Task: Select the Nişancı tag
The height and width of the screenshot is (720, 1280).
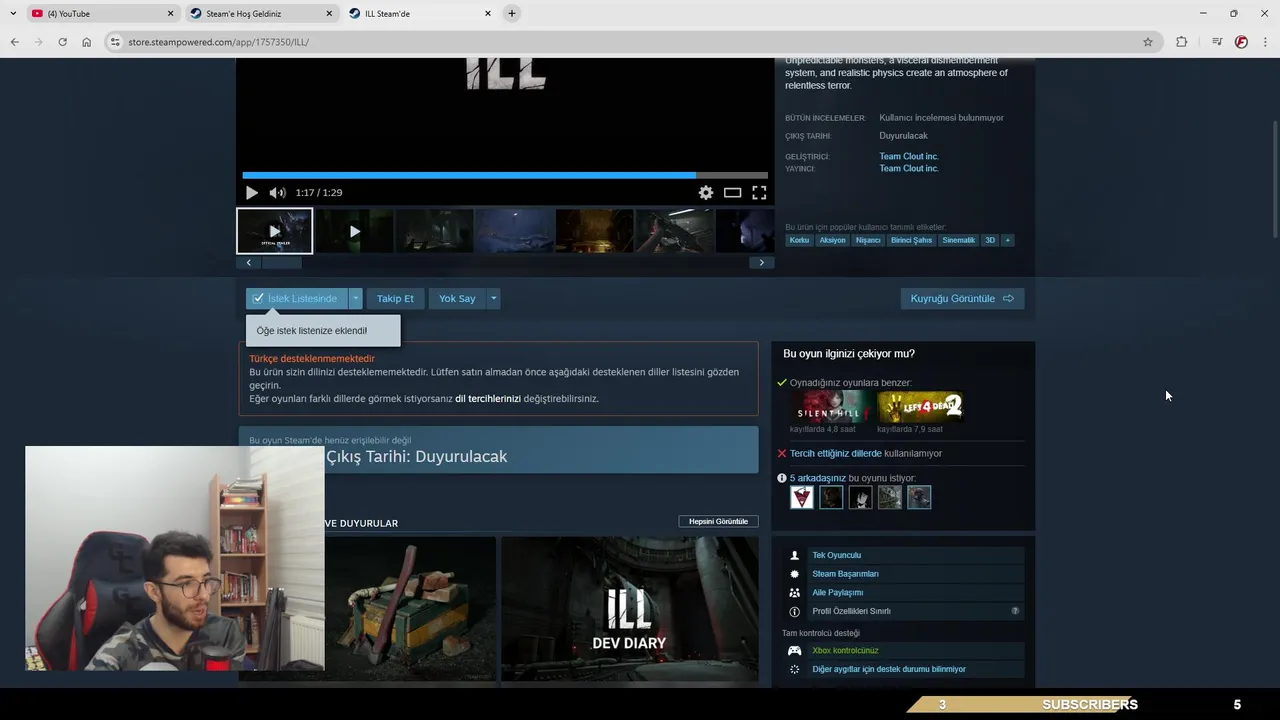Action: coord(868,240)
